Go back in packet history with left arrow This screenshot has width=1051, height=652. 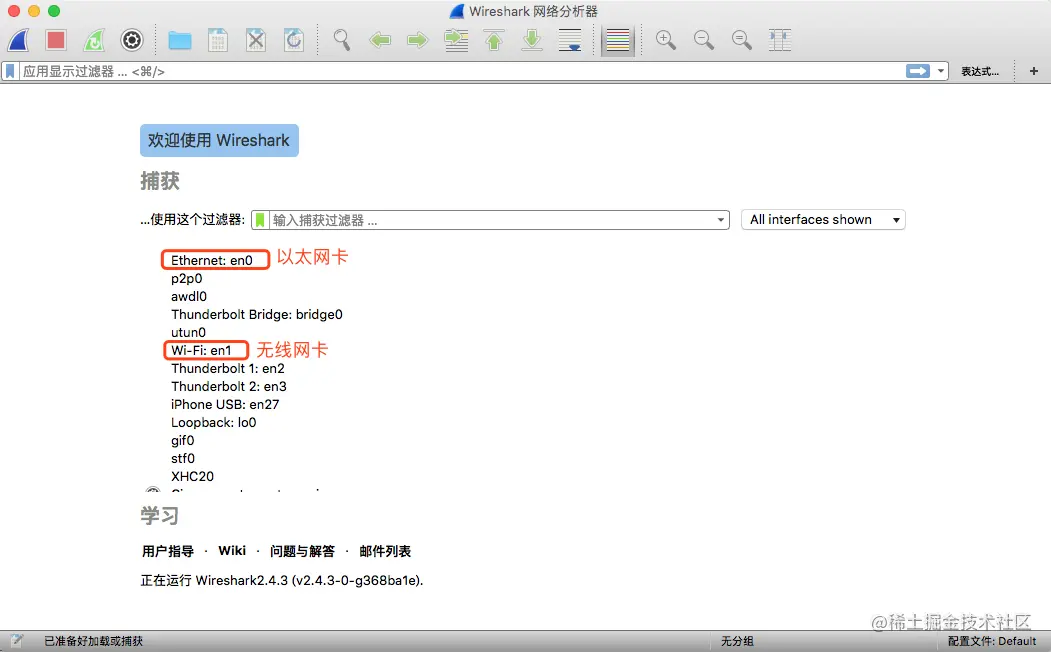pos(380,40)
